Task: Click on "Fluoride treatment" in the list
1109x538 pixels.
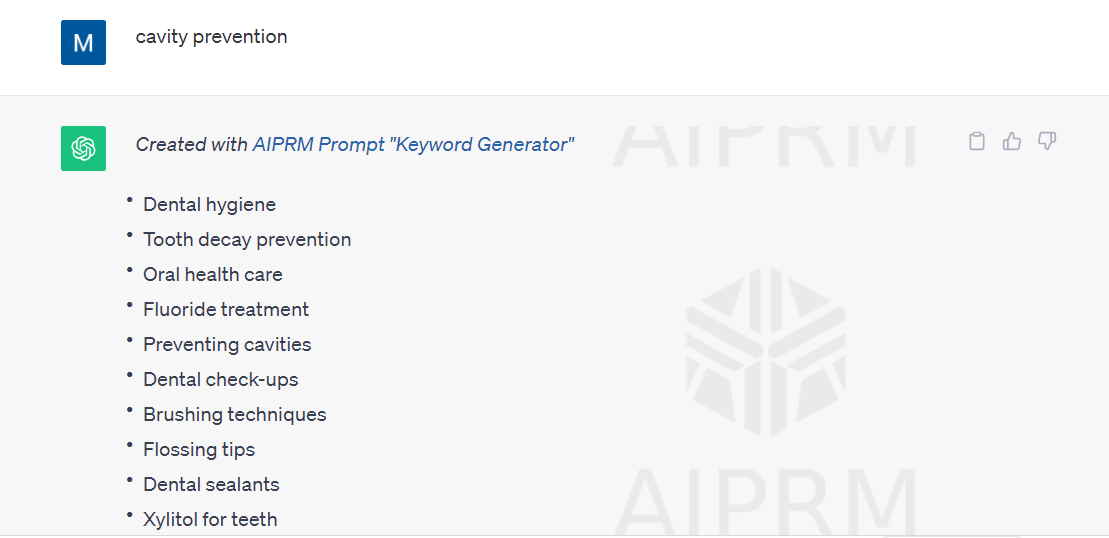Action: [x=226, y=309]
